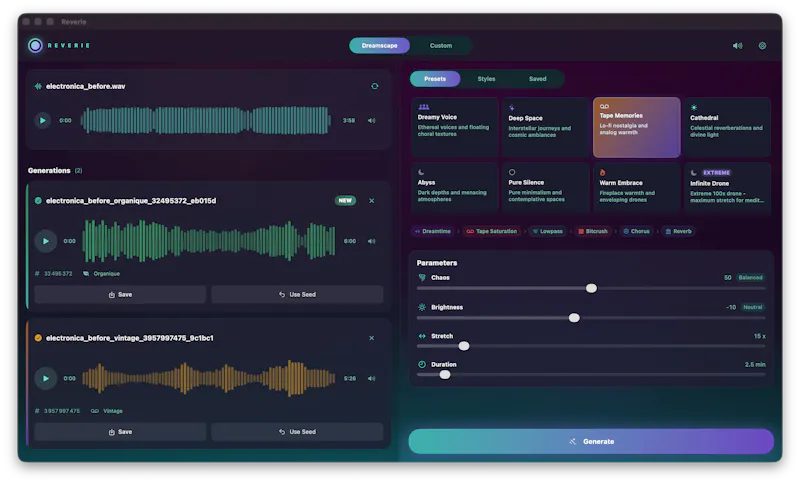Click the Duration clock icon
Image resolution: width=800 pixels, height=484 pixels.
point(422,364)
